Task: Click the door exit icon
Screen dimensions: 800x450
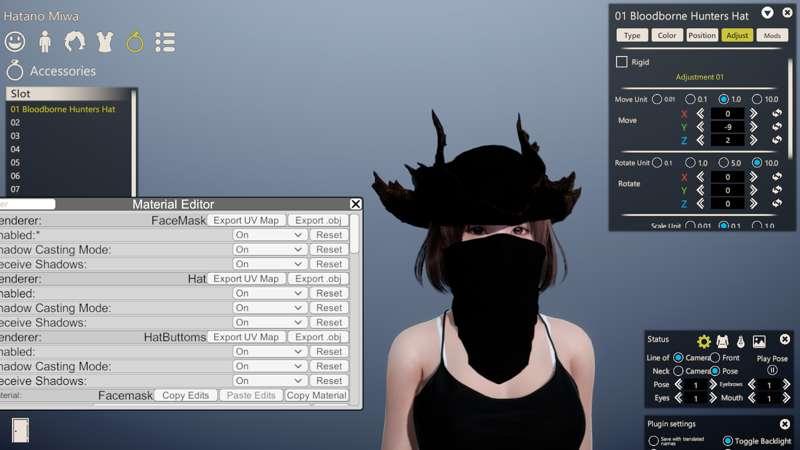Action: (20, 431)
